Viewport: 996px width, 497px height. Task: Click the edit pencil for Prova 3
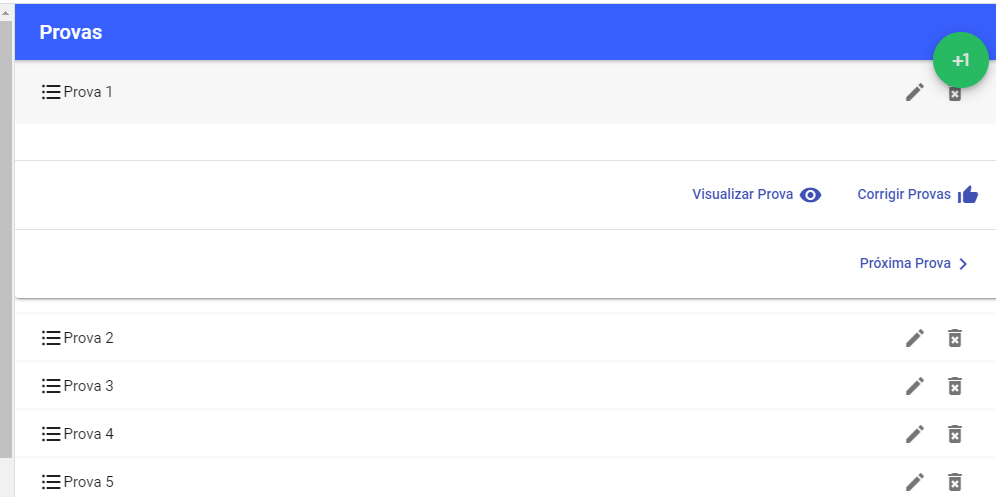(x=914, y=386)
